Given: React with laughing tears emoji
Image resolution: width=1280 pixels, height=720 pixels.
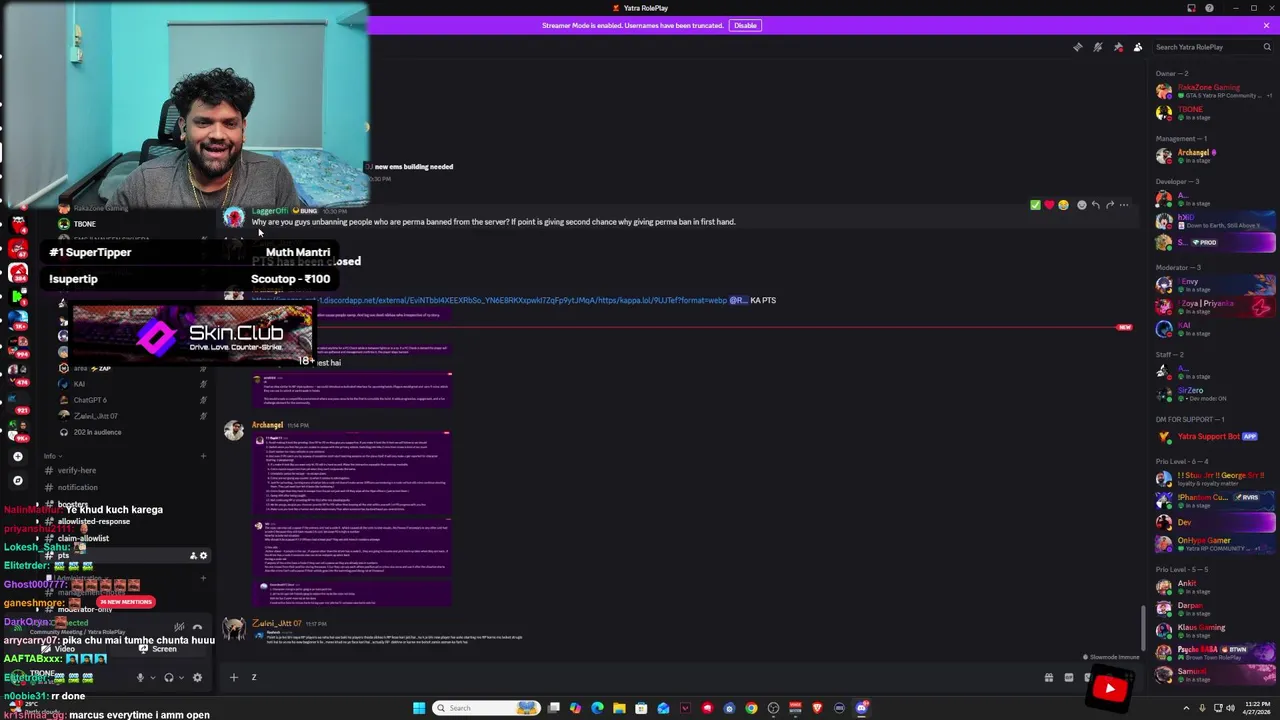Looking at the screenshot, I should (1063, 205).
